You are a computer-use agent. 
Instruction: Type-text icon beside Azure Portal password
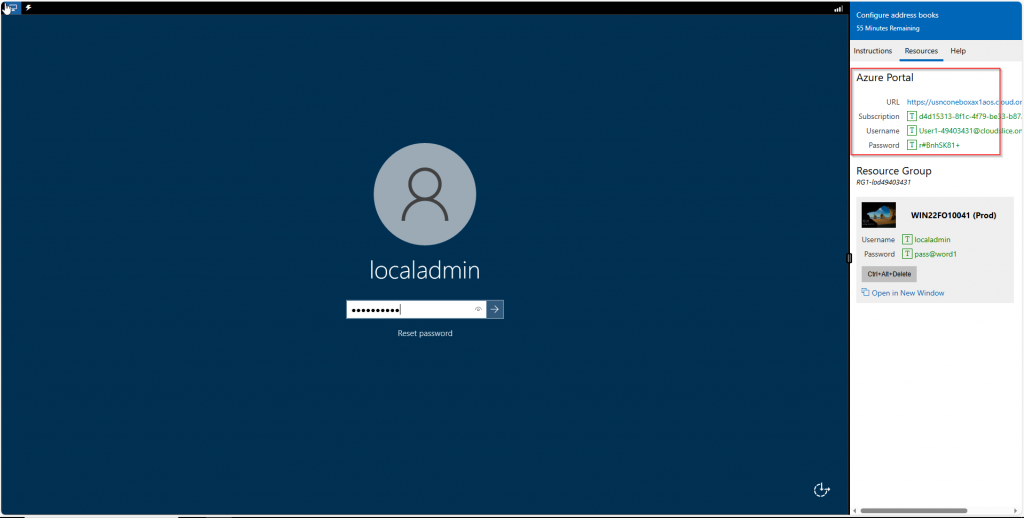(x=911, y=145)
